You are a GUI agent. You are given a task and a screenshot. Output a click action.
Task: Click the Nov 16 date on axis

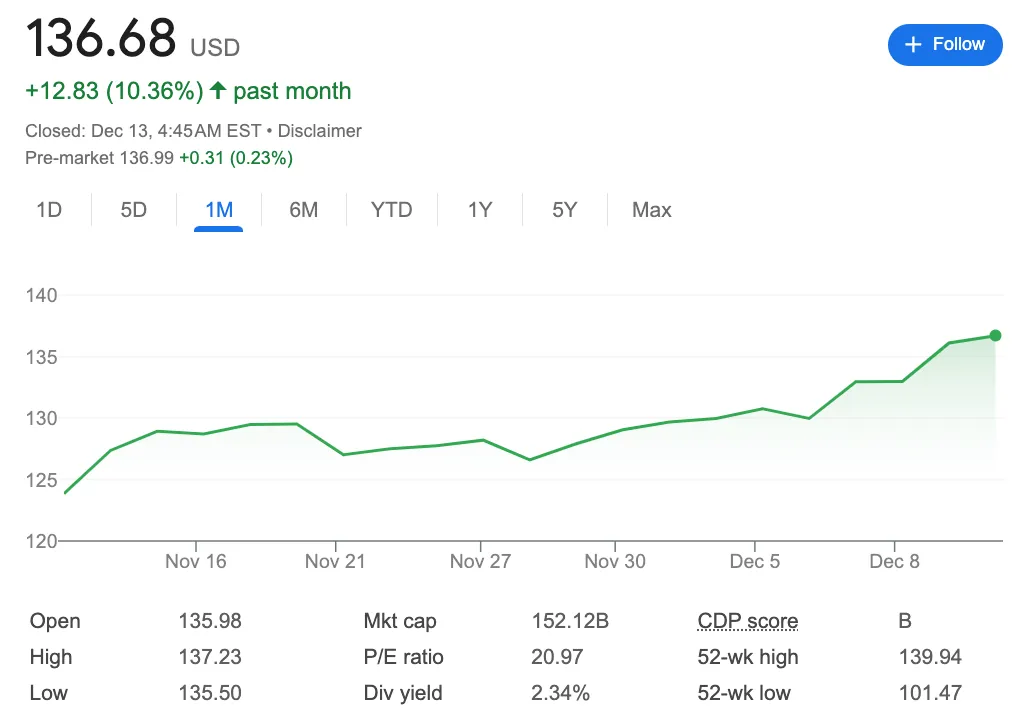pos(196,561)
